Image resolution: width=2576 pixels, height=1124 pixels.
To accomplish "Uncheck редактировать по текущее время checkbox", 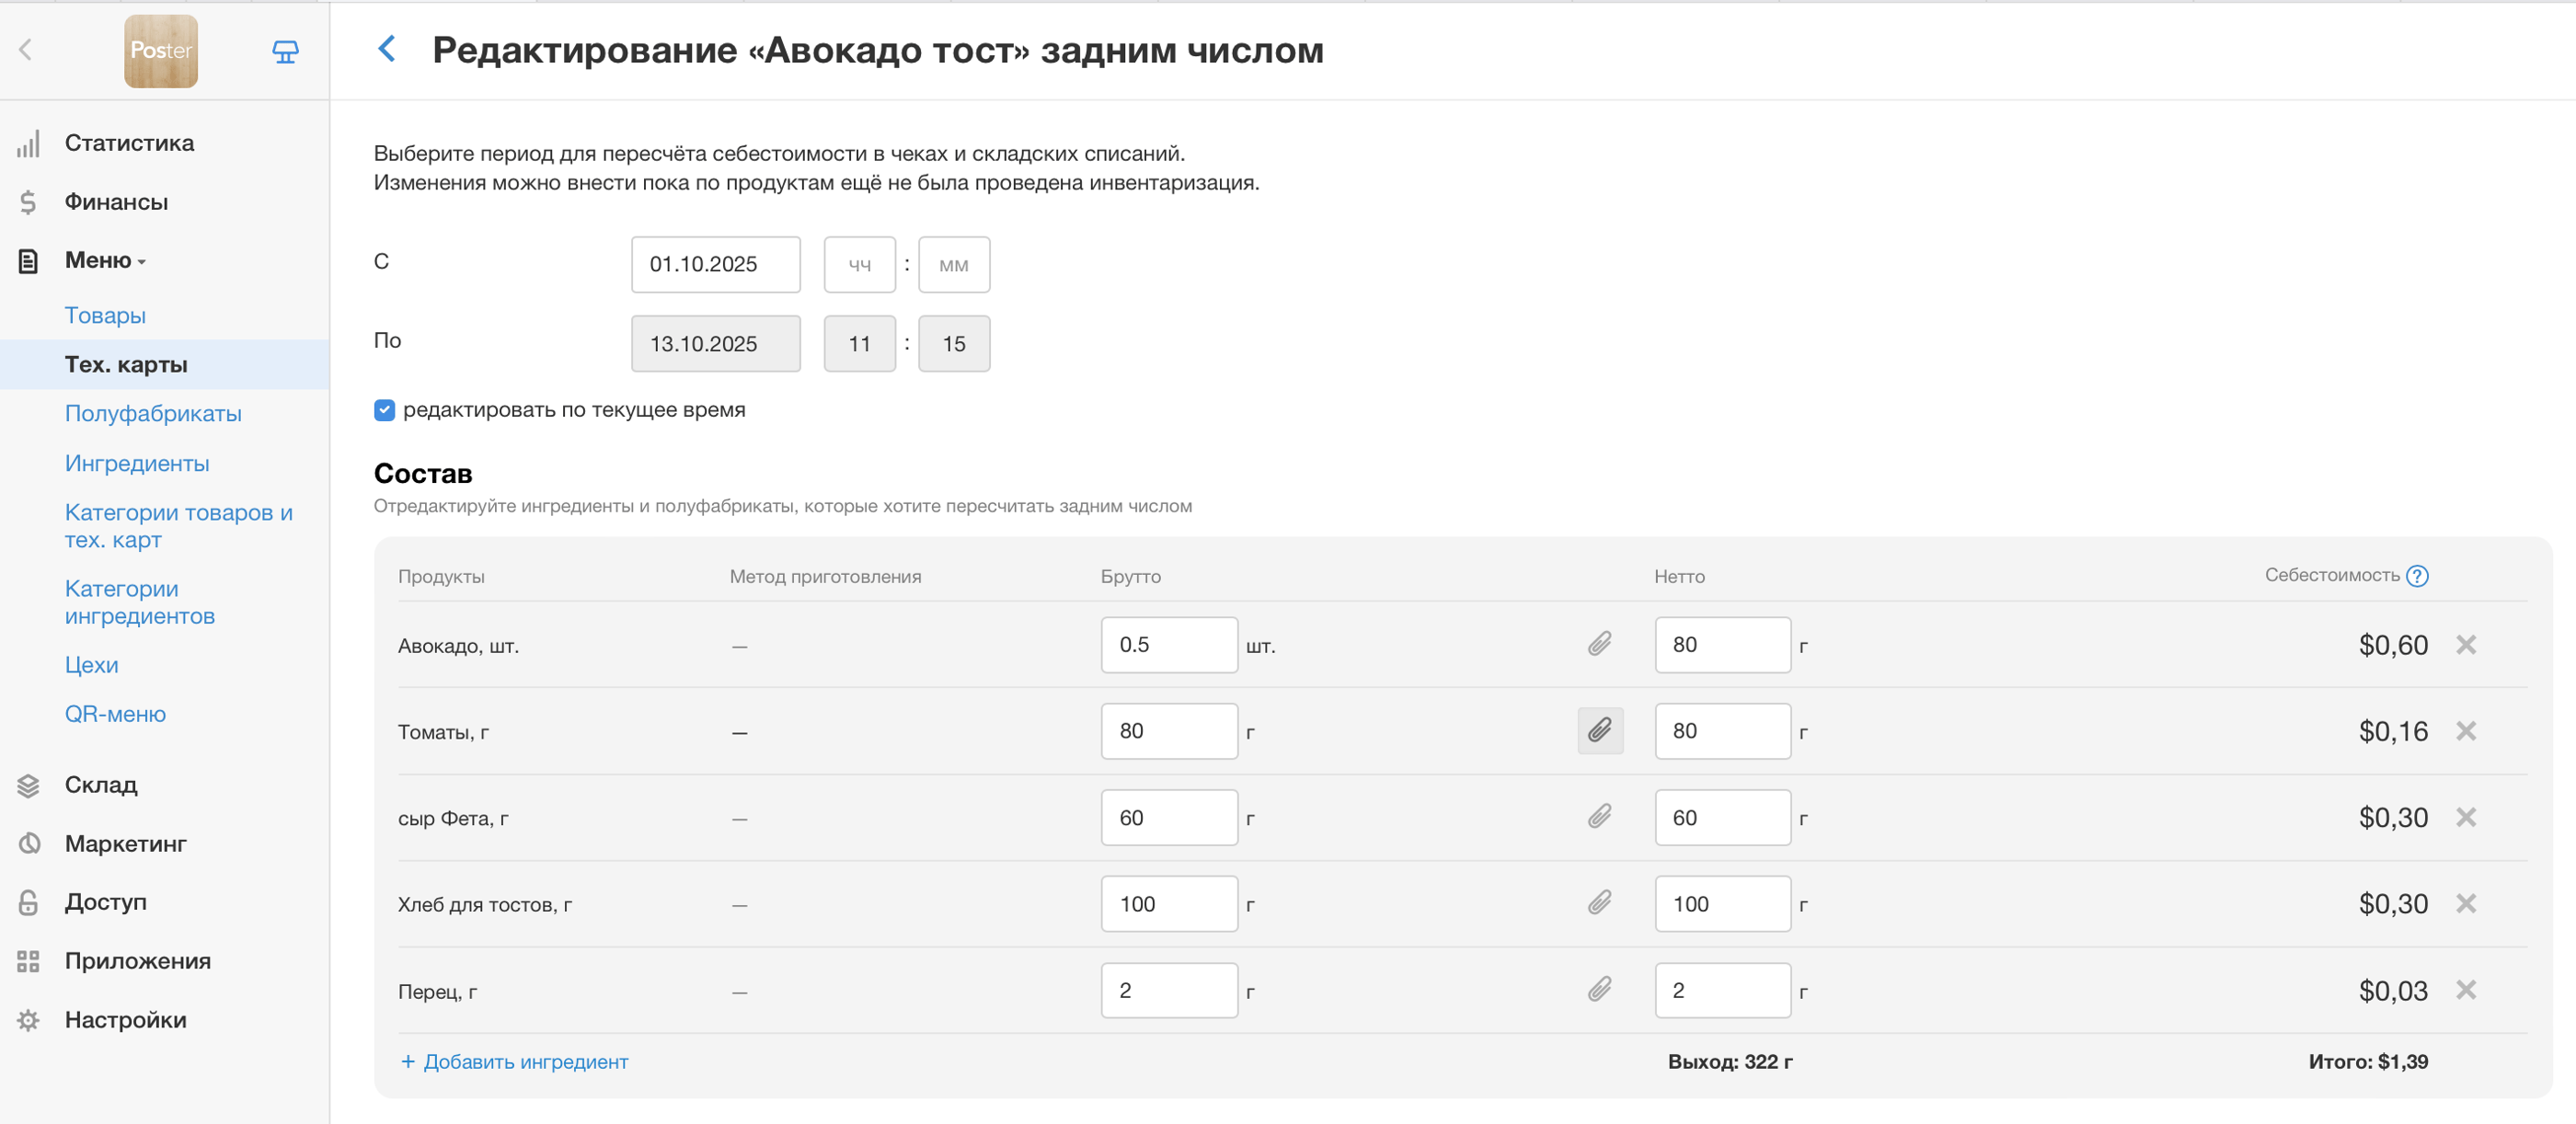I will click(x=384, y=410).
